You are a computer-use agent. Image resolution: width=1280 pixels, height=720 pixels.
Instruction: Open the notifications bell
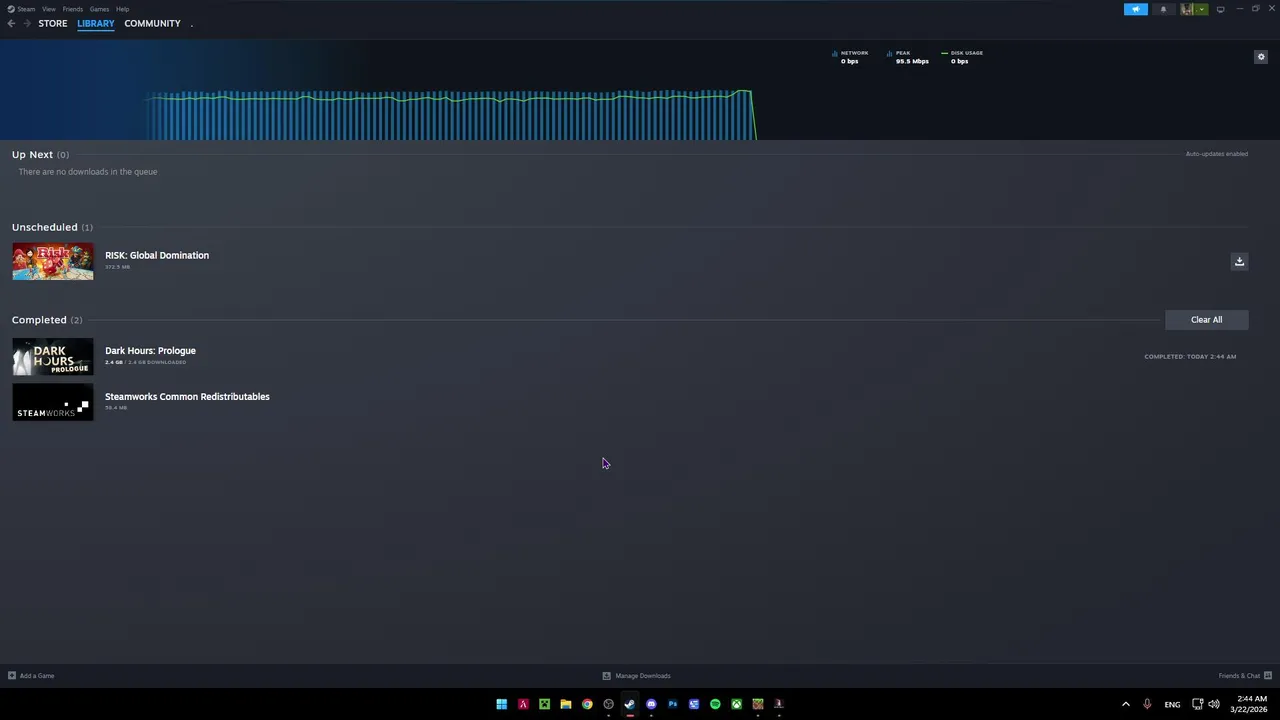(1163, 9)
